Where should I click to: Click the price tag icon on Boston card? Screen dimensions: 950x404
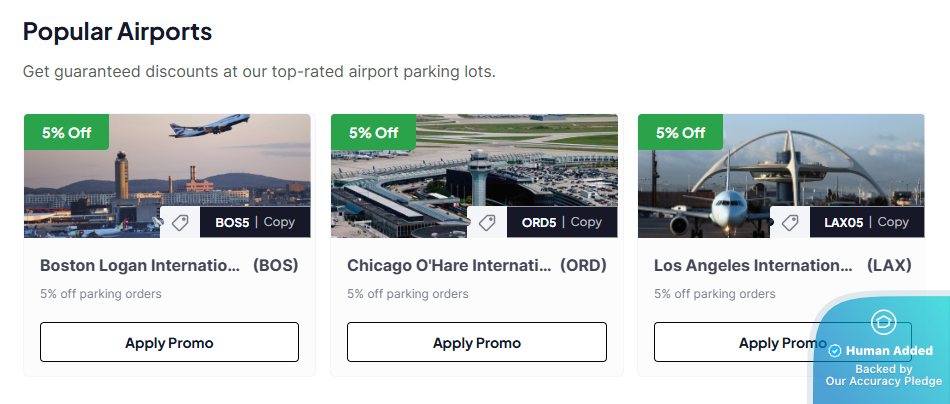[x=180, y=223]
